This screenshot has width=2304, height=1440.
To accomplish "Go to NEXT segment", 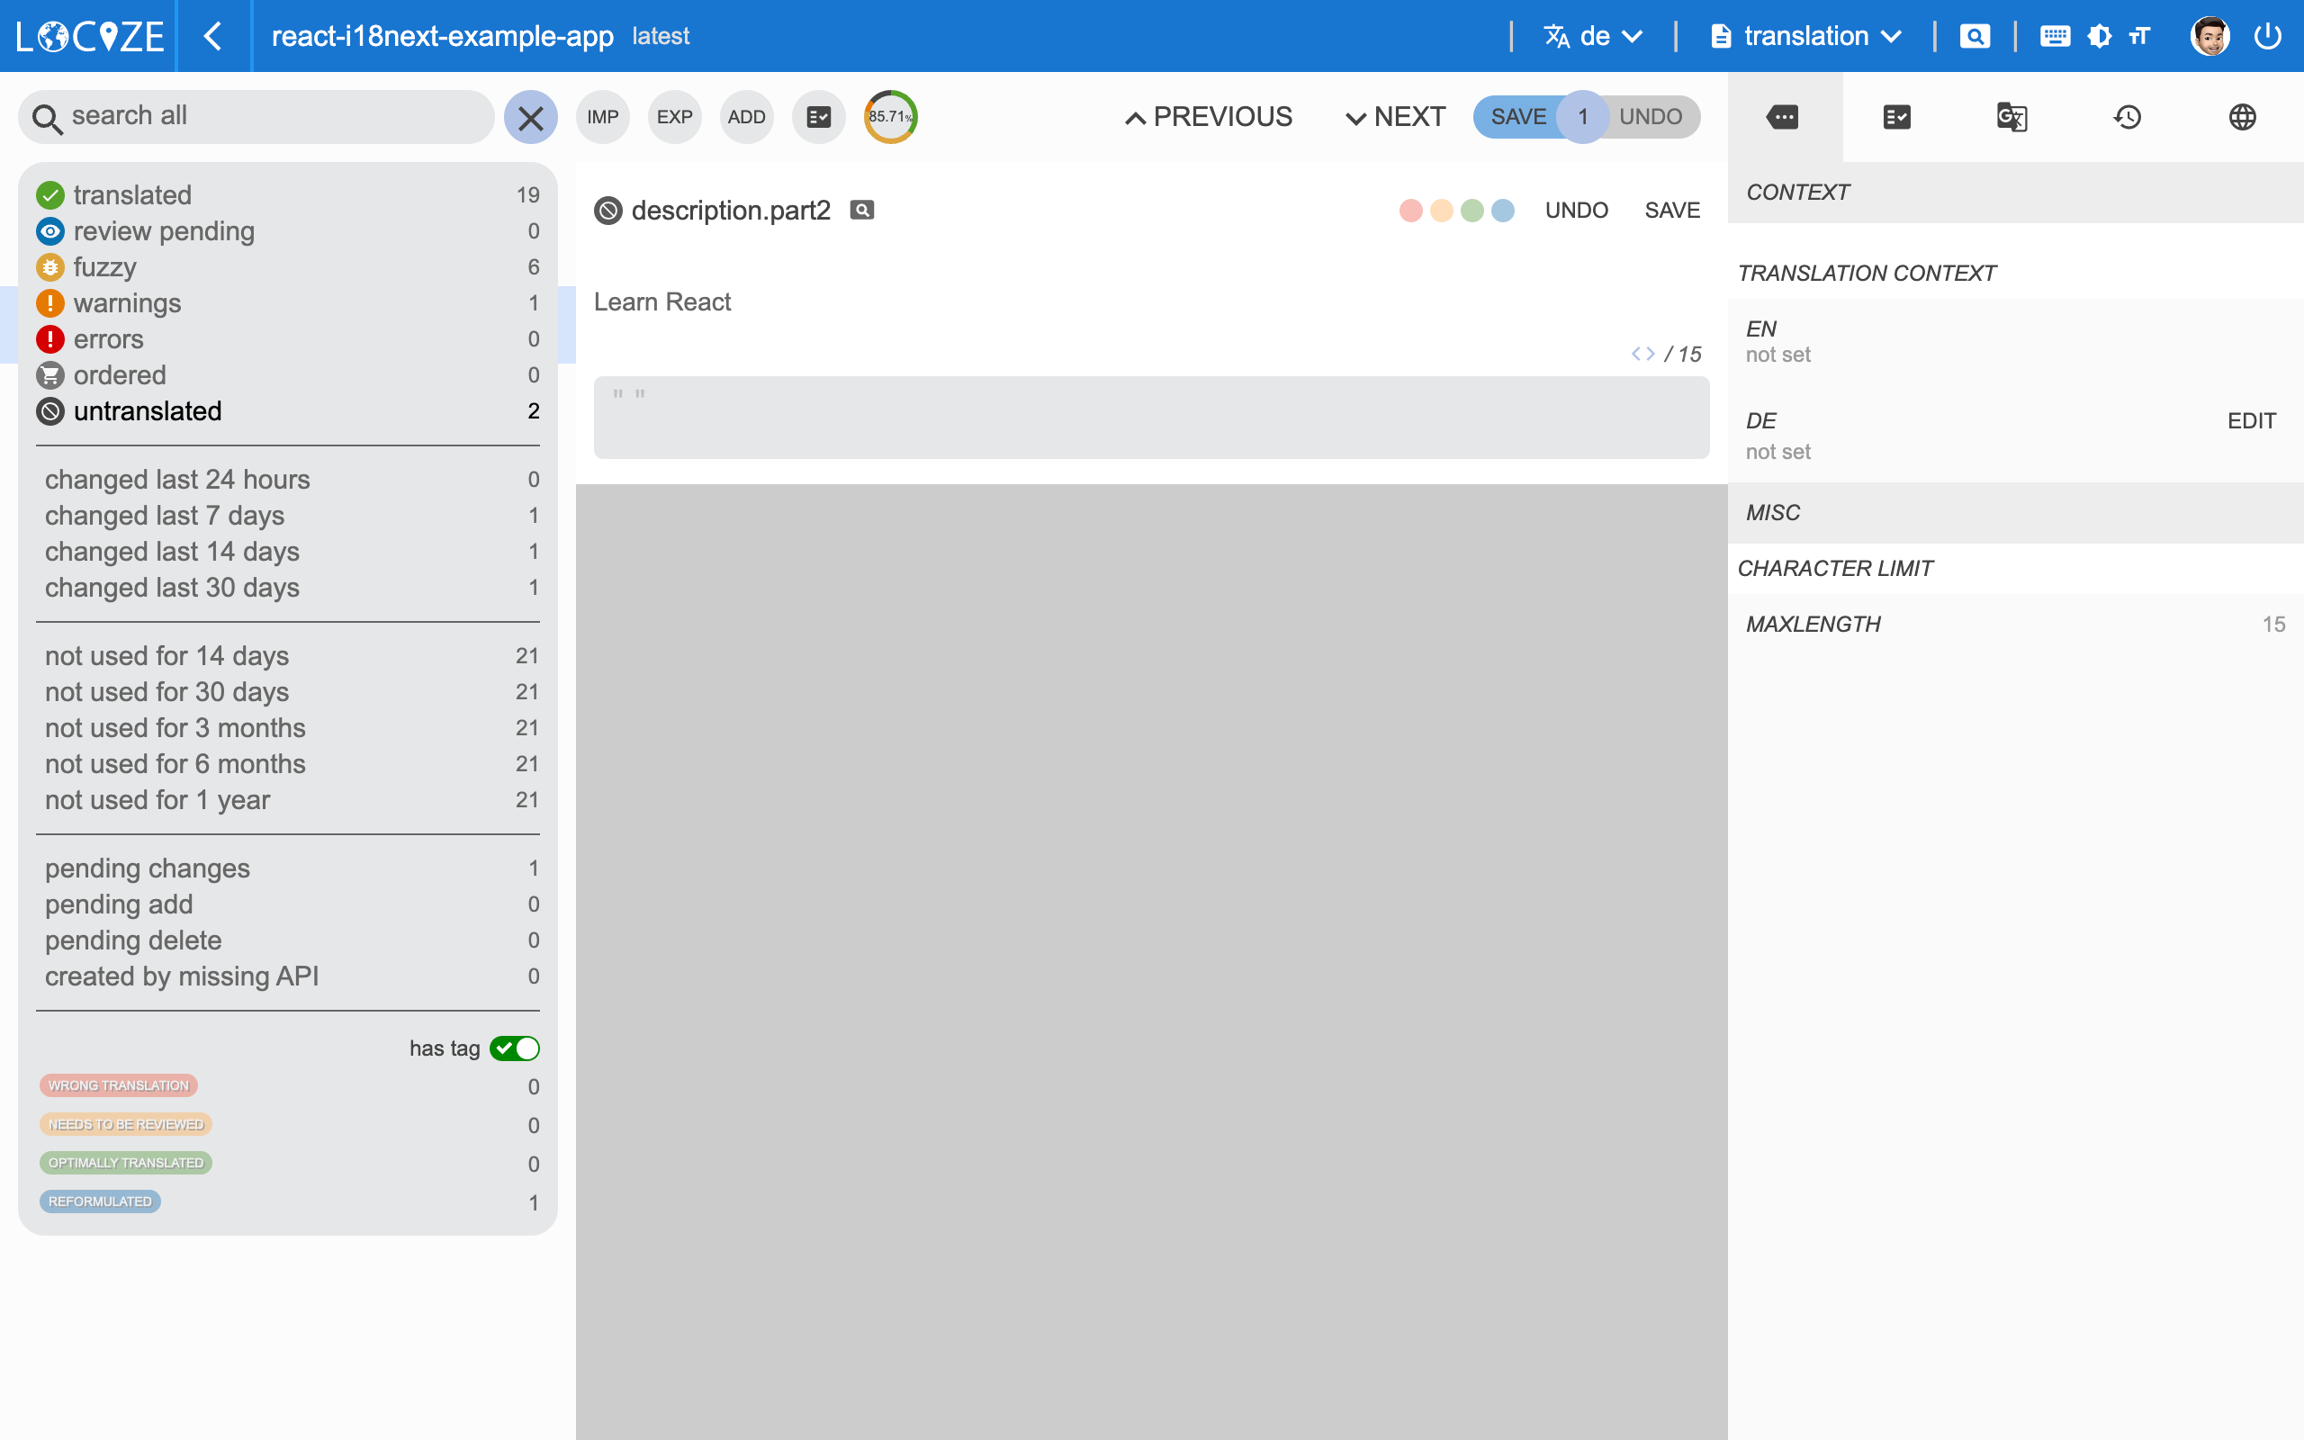I will coord(1395,117).
